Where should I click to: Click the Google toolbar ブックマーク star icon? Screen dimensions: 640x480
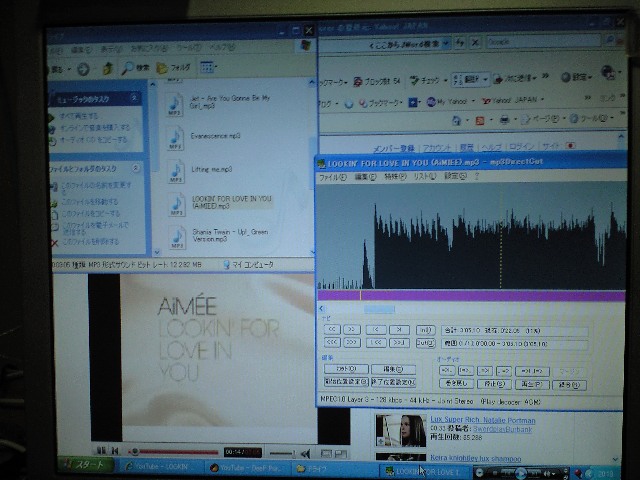(363, 104)
